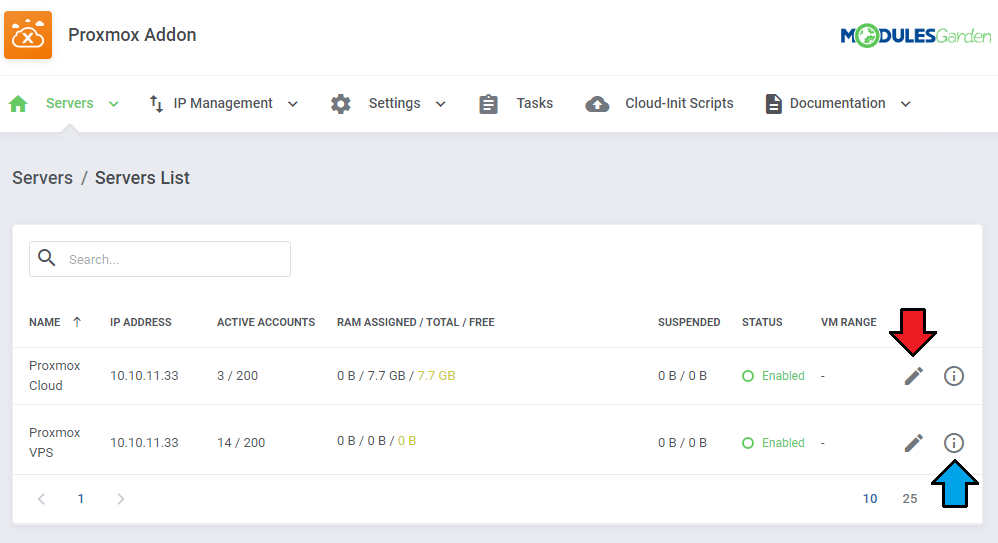Expand the IP Management dropdown chevron

coord(293,104)
